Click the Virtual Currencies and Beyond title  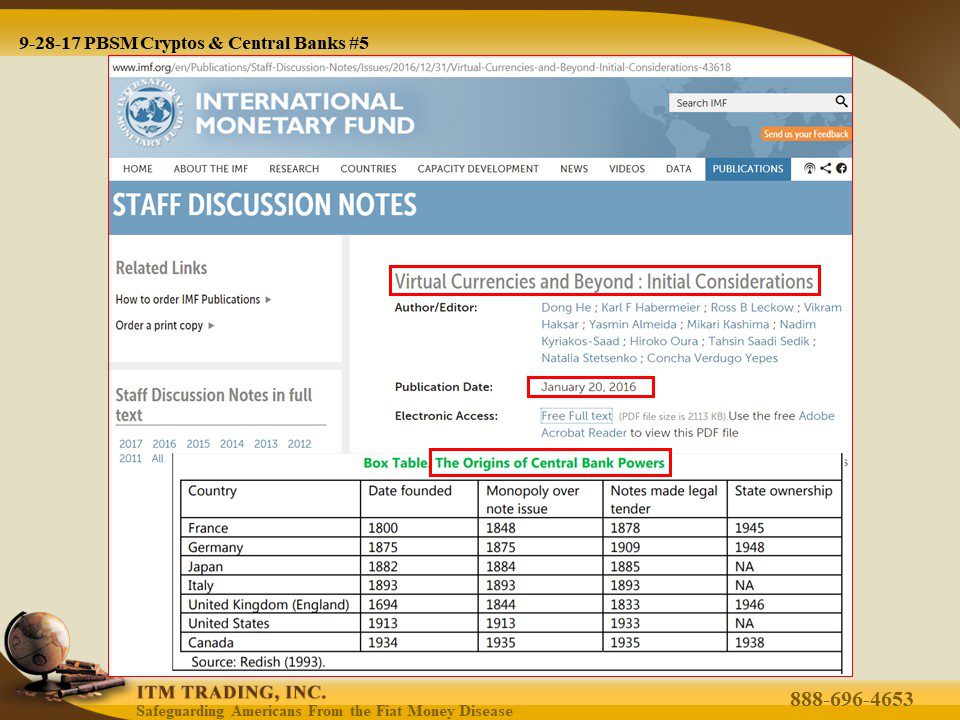click(x=604, y=281)
